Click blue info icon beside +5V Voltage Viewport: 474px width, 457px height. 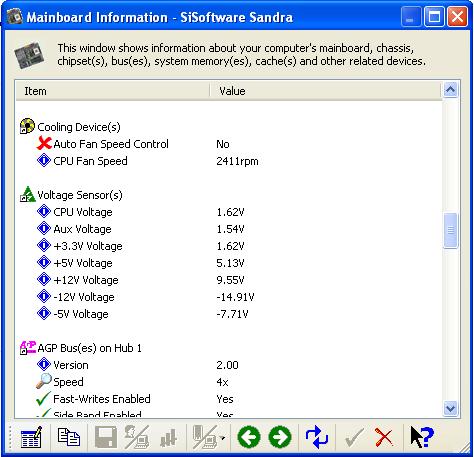pyautogui.click(x=44, y=262)
